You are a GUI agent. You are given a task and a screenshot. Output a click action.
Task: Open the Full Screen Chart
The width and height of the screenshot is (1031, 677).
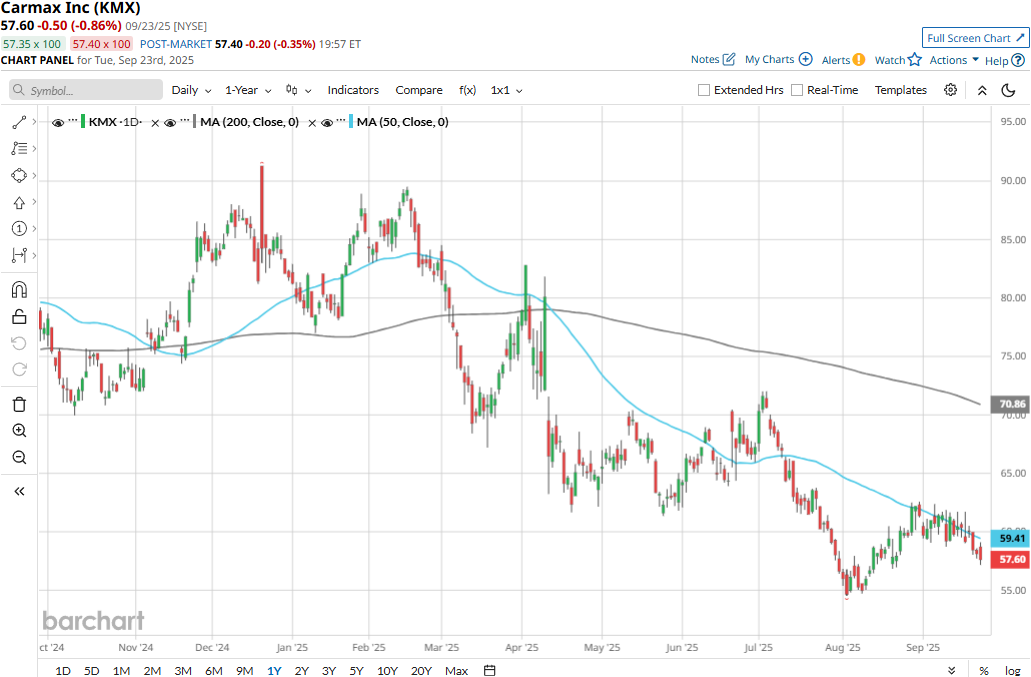976,38
